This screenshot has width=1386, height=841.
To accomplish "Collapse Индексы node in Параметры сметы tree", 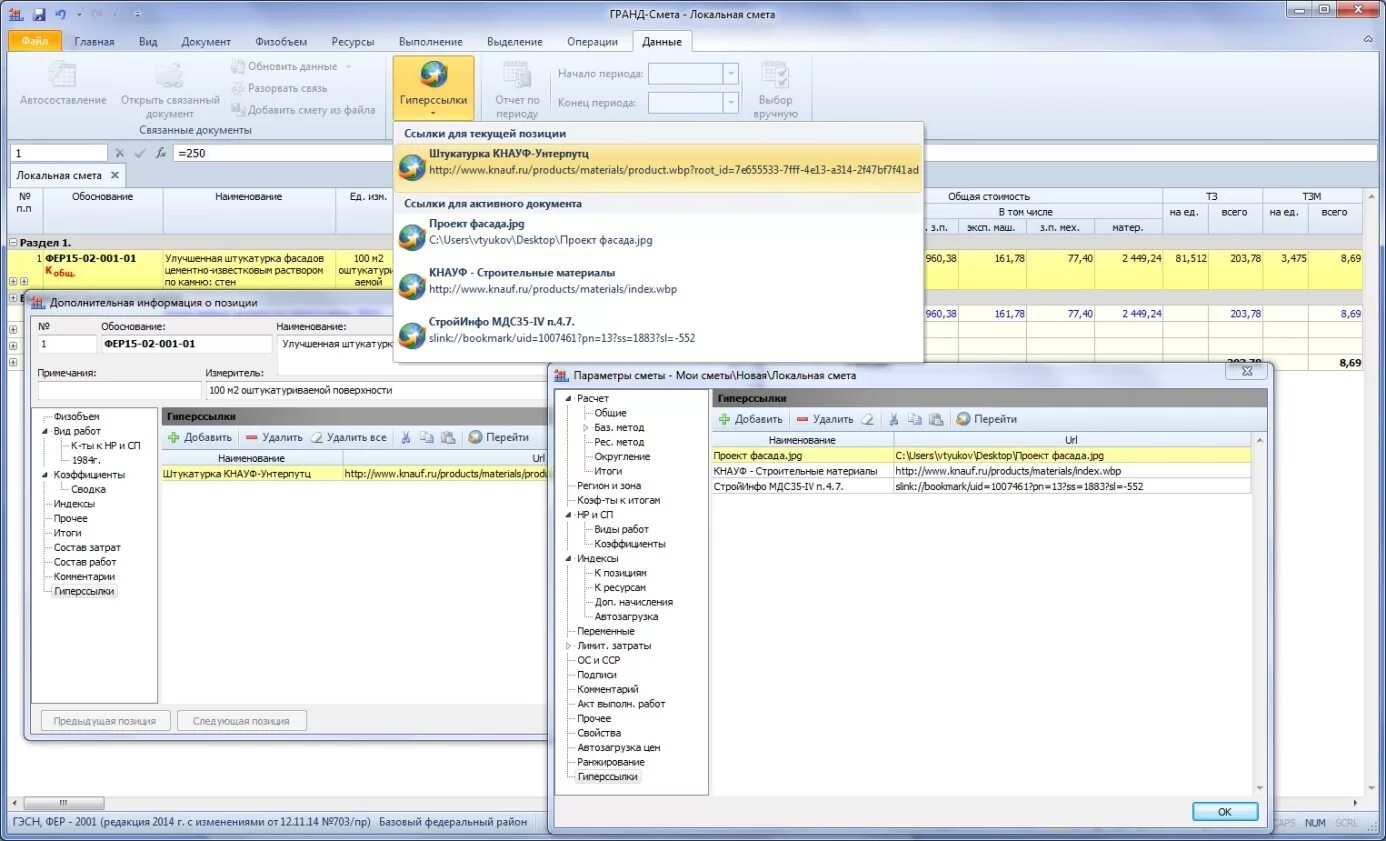I will click(569, 558).
